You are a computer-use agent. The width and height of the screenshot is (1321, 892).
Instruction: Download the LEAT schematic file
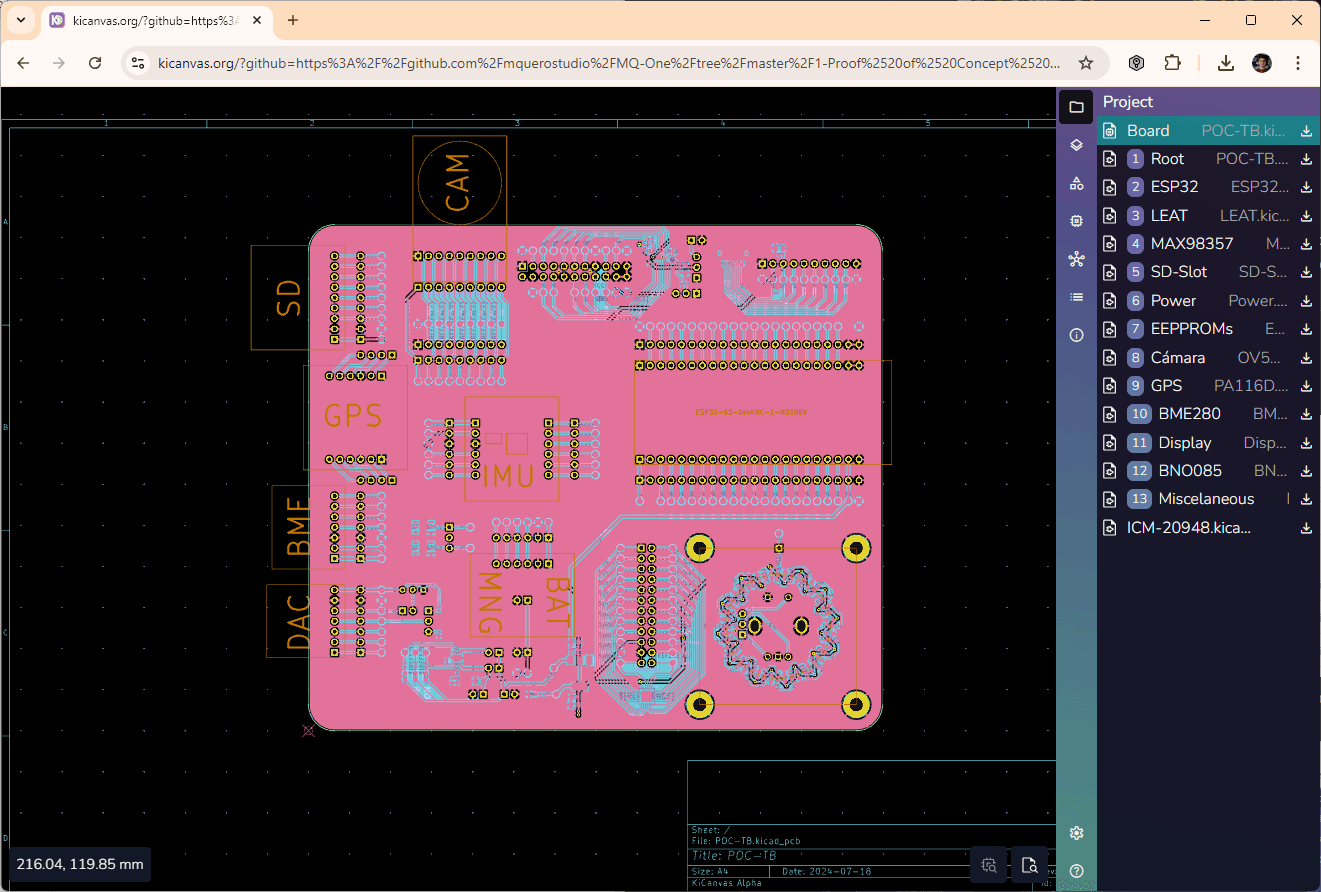[1306, 216]
